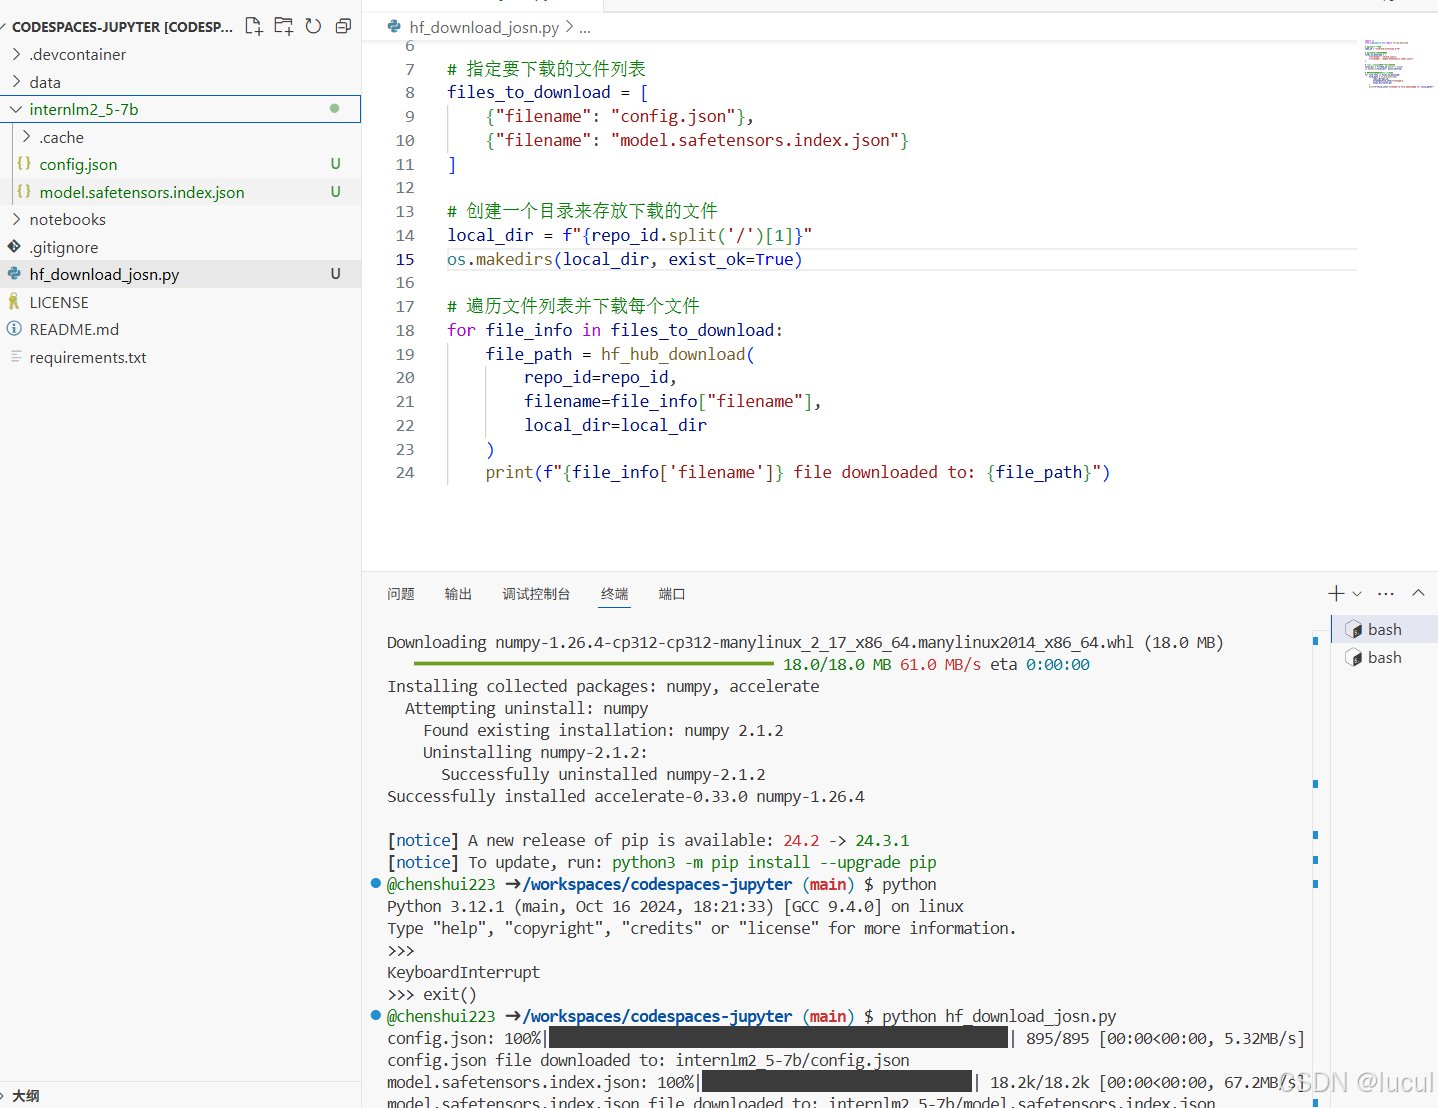The width and height of the screenshot is (1438, 1108).
Task: Click line number 18 in the gutter
Action: 404,330
